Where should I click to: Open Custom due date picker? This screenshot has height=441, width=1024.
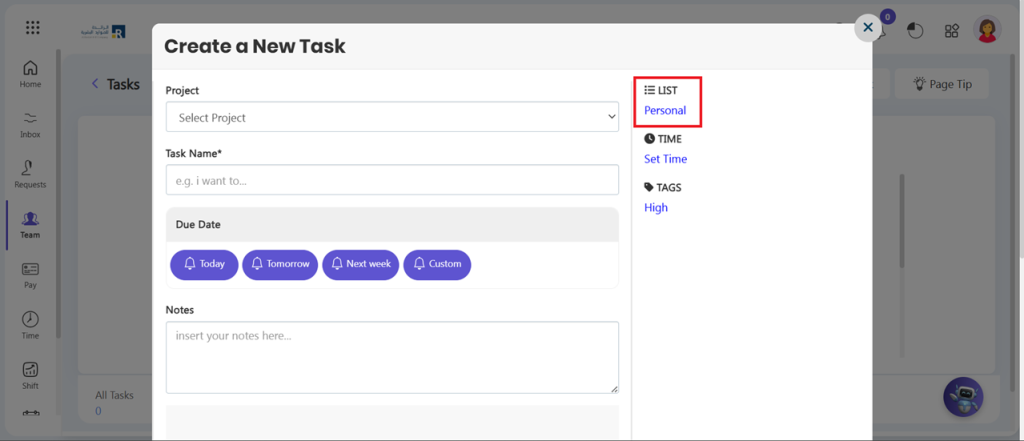437,264
